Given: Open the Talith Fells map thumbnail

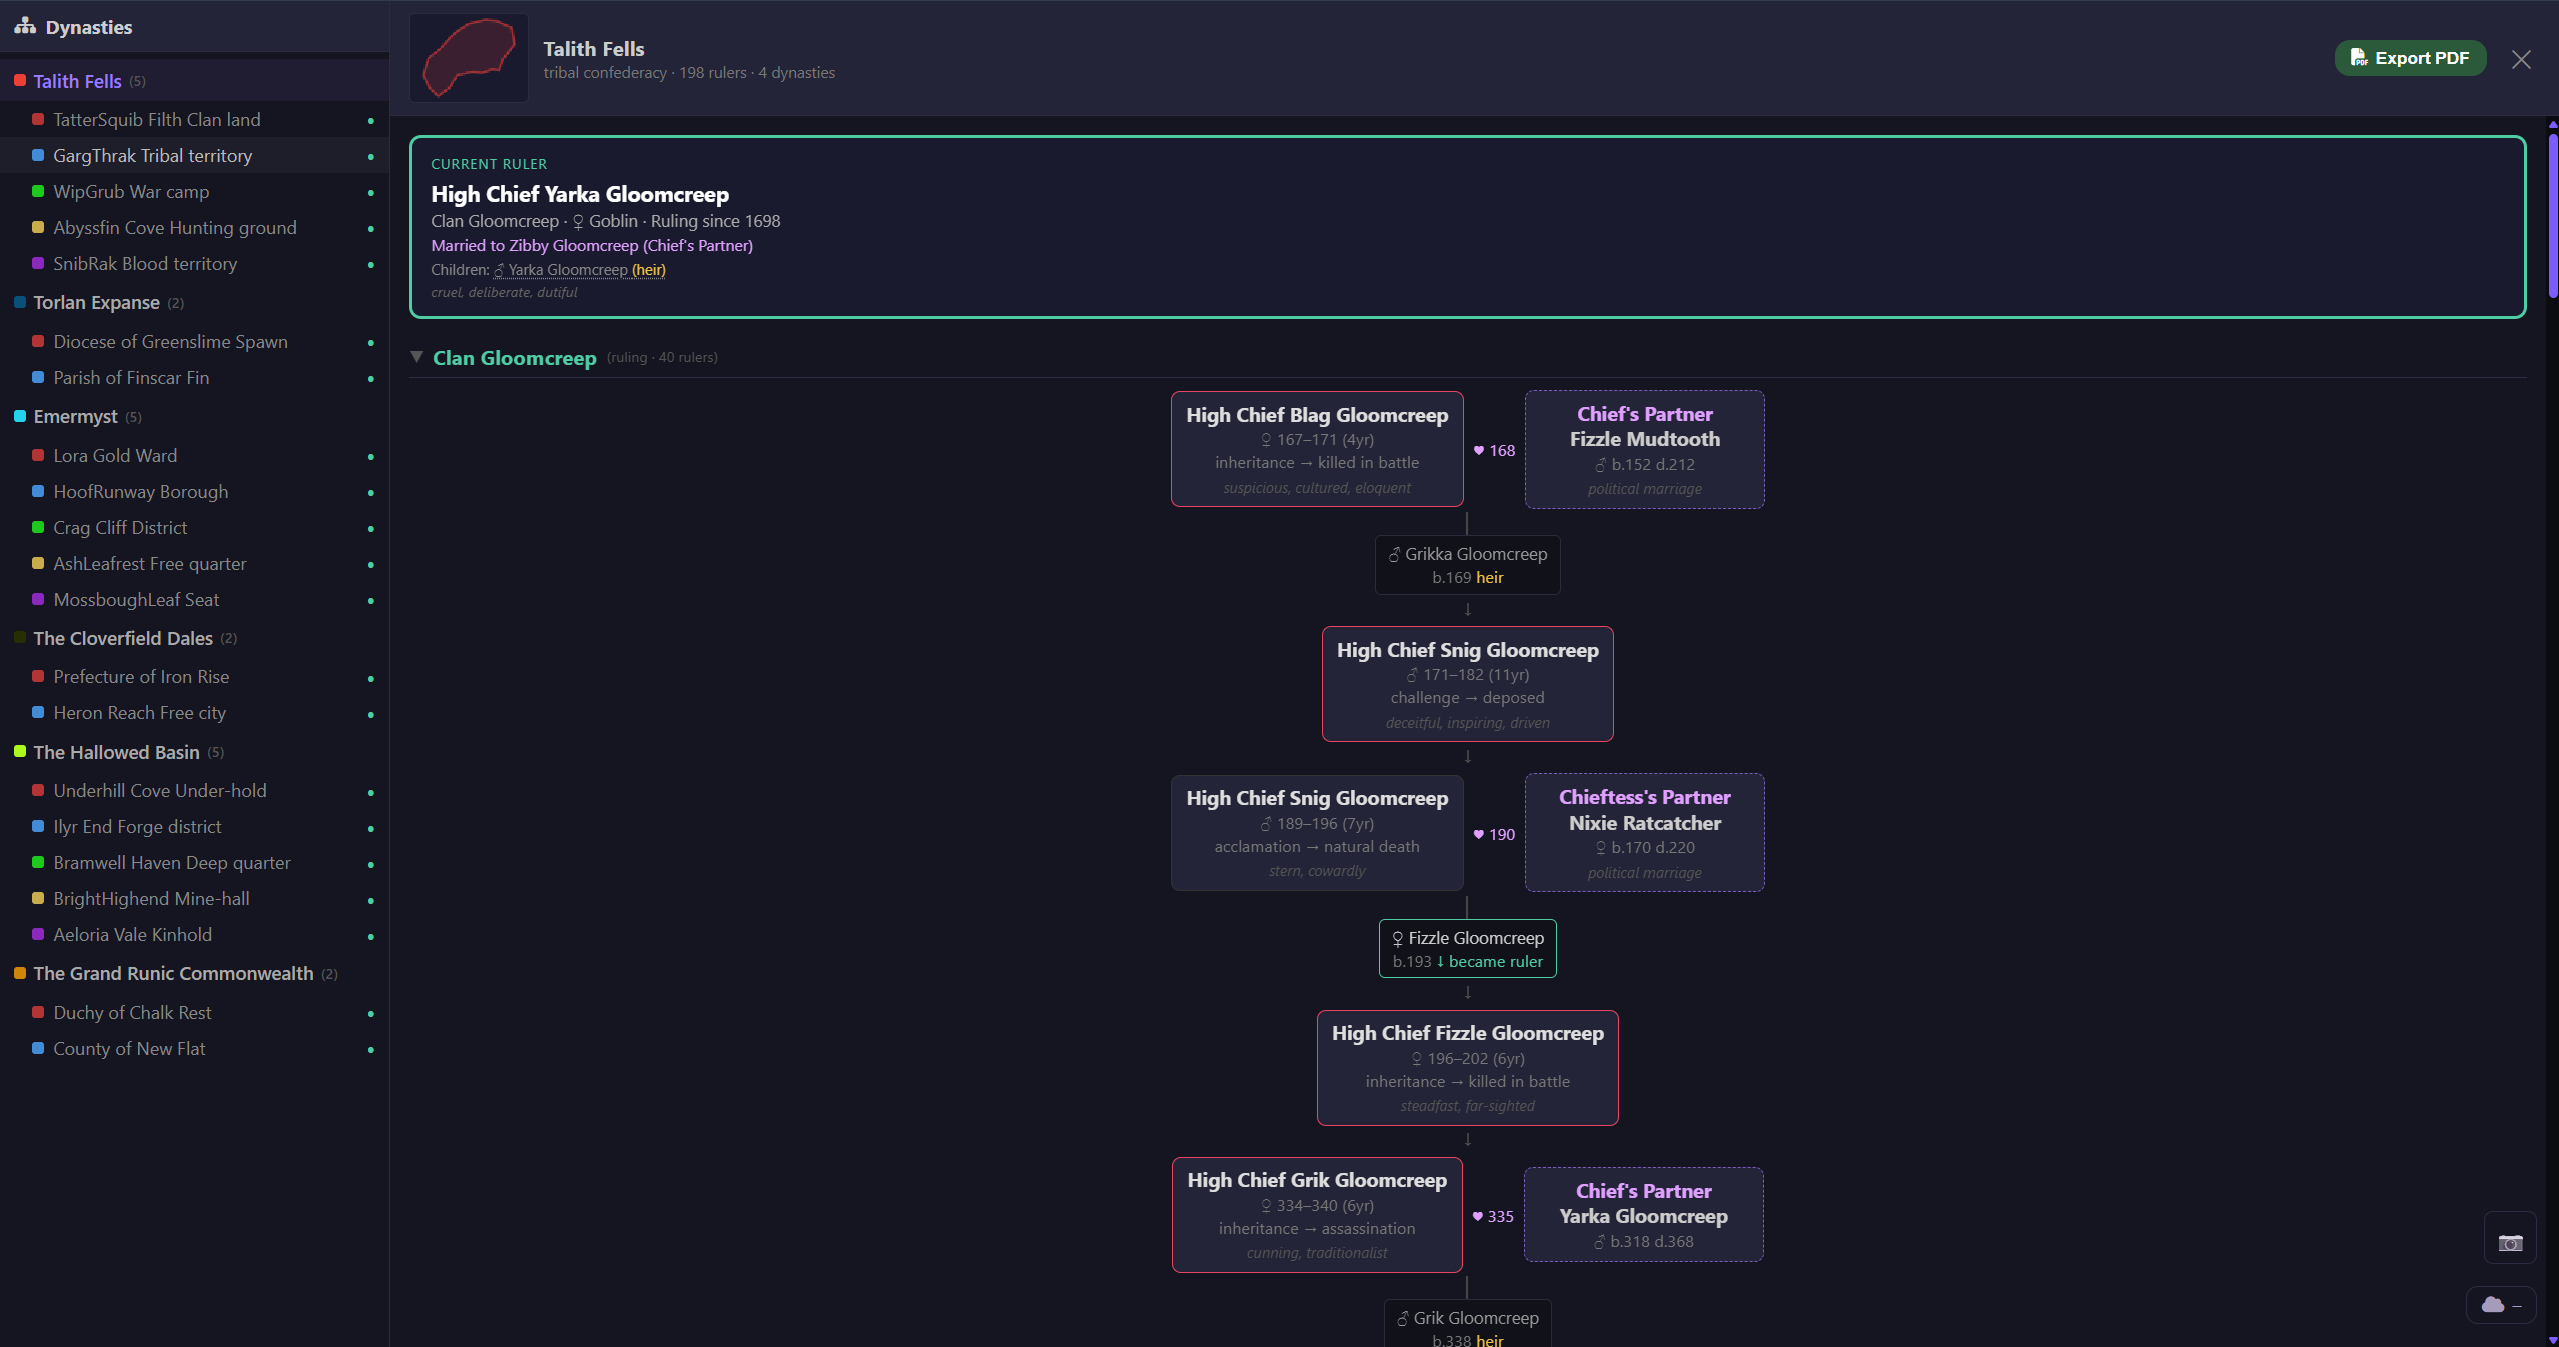Looking at the screenshot, I should coord(469,58).
